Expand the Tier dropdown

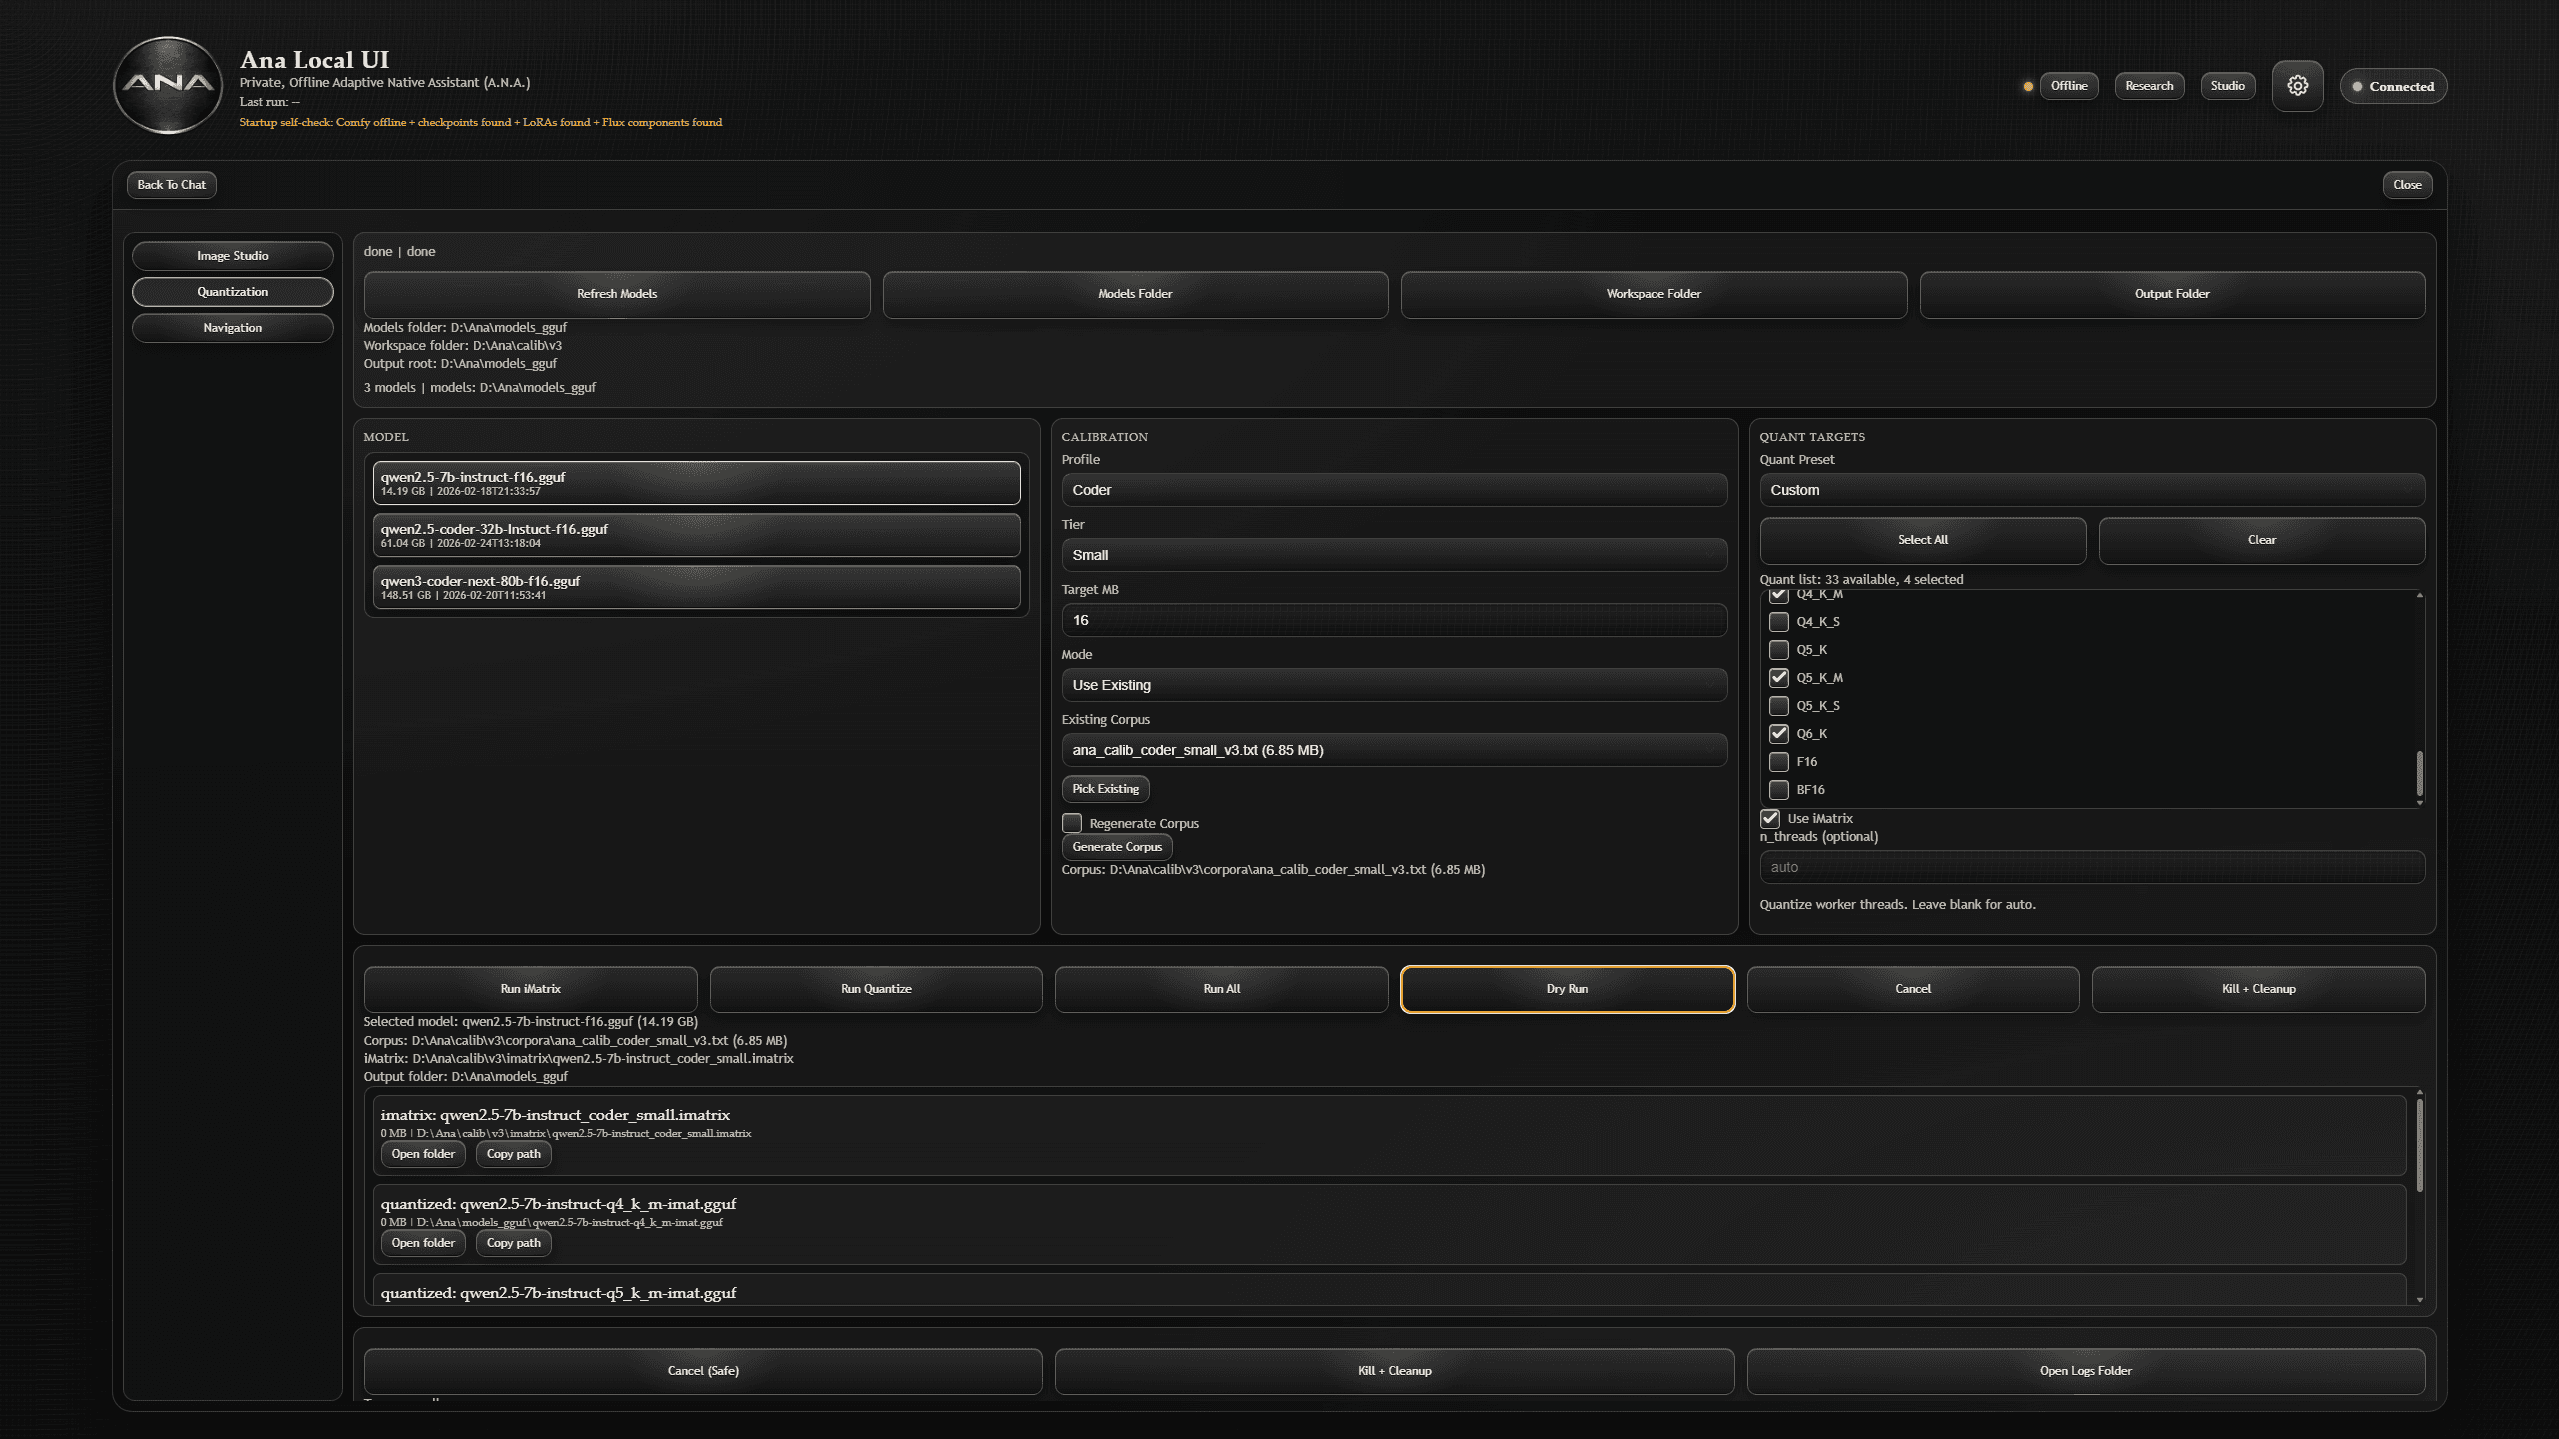coord(1393,555)
